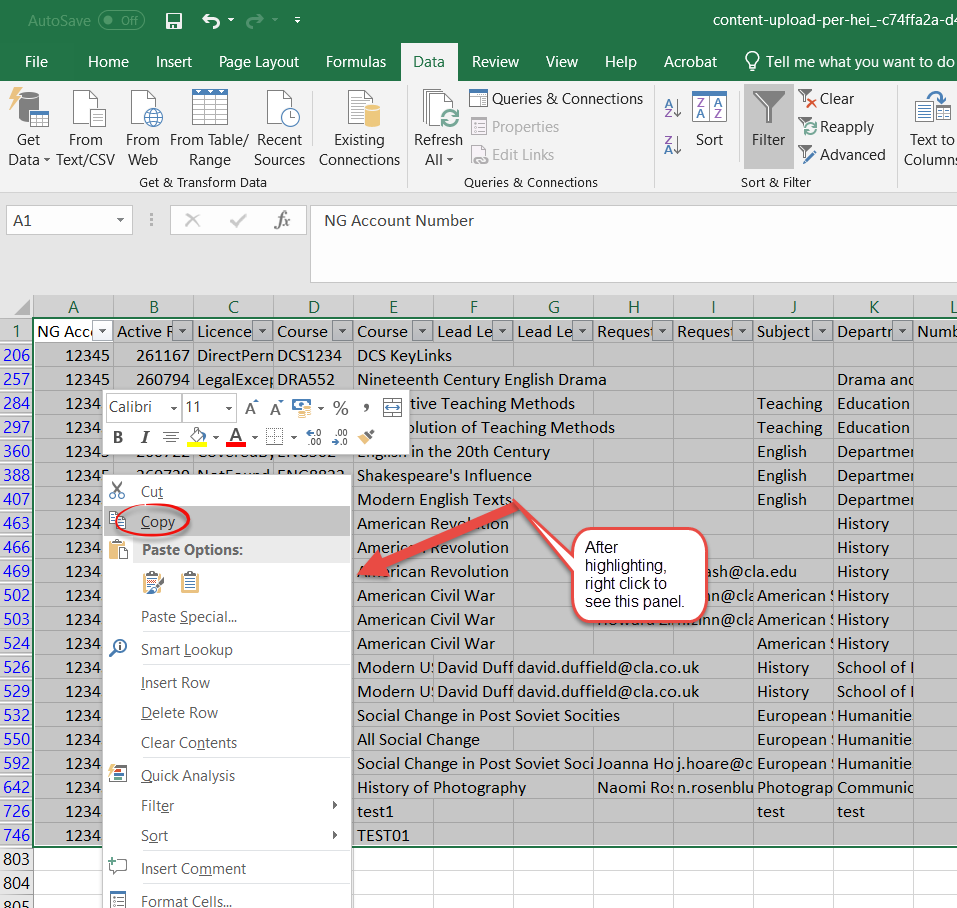Click the Advanced filter button
Image resolution: width=957 pixels, height=908 pixels.
pyautogui.click(x=841, y=155)
